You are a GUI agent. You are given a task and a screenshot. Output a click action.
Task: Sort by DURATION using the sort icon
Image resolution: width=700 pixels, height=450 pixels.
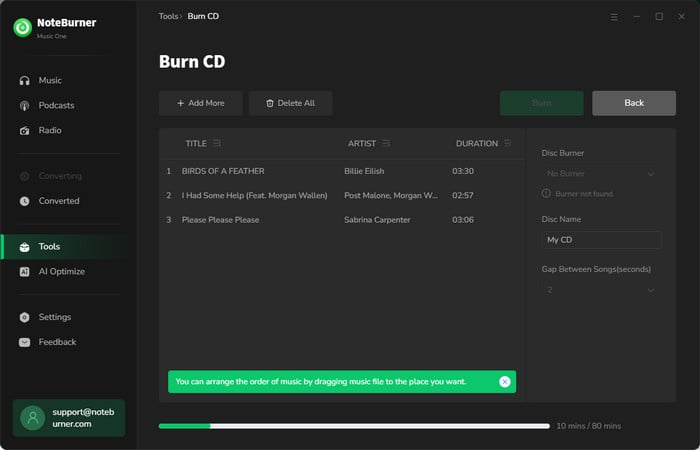508,143
